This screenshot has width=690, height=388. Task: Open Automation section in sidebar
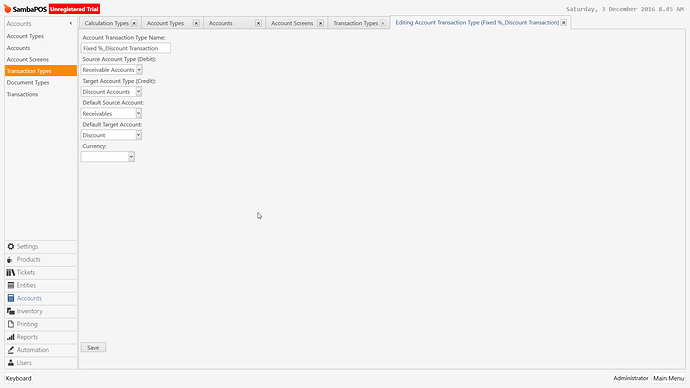(x=40, y=350)
